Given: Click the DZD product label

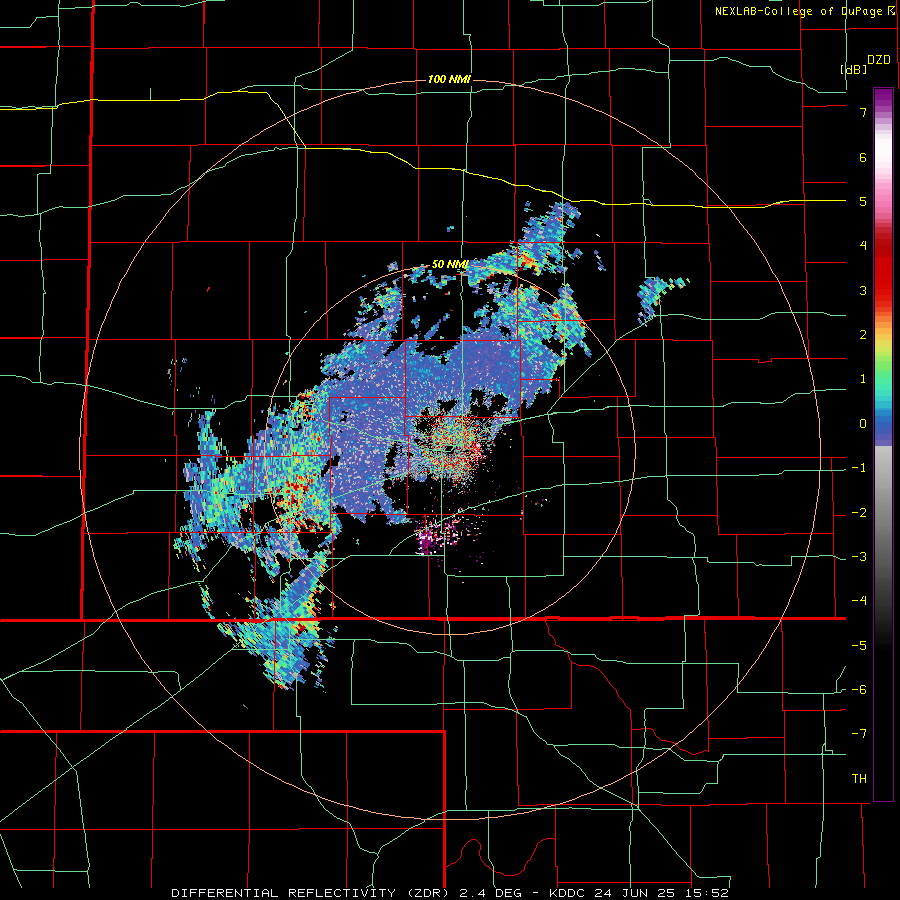Looking at the screenshot, I should tap(879, 60).
